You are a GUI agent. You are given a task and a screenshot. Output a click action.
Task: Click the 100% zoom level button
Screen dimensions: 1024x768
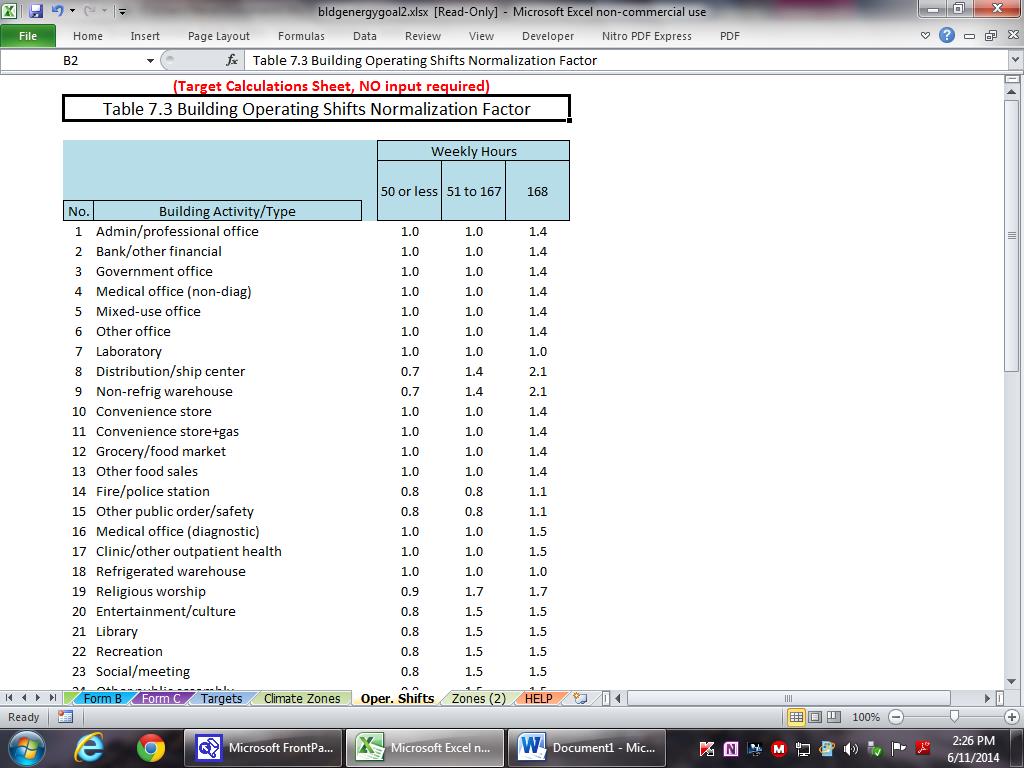[866, 717]
